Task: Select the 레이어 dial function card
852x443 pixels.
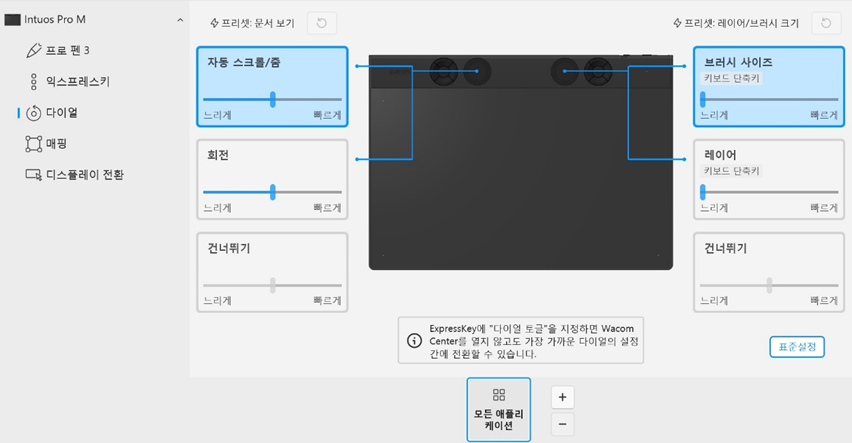Action: [x=769, y=179]
